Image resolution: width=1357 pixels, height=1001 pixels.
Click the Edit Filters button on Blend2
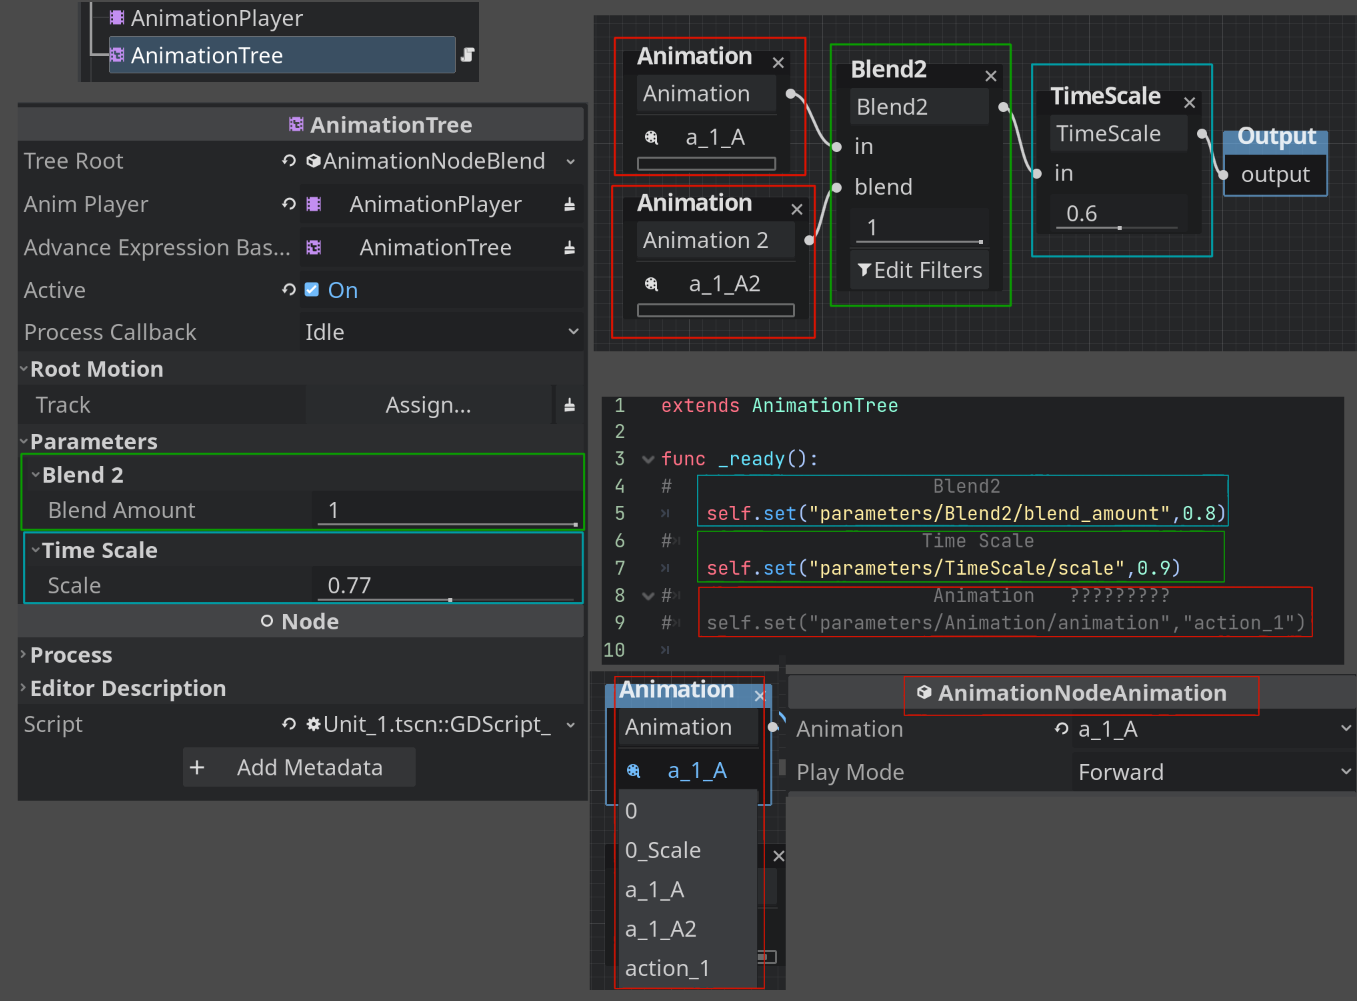(x=920, y=270)
